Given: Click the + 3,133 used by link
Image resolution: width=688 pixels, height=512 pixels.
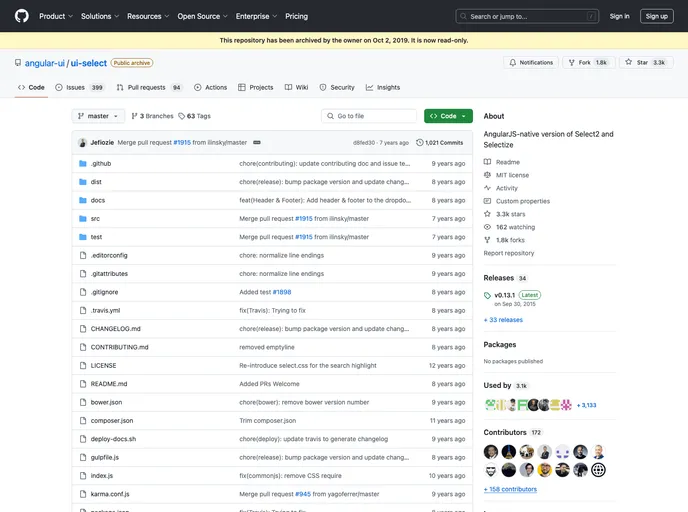Looking at the screenshot, I should (586, 405).
